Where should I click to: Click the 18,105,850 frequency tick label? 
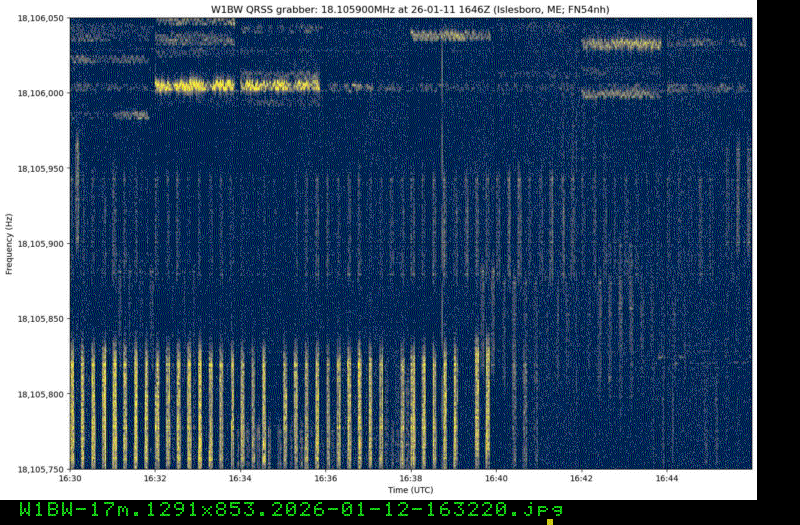[42, 318]
